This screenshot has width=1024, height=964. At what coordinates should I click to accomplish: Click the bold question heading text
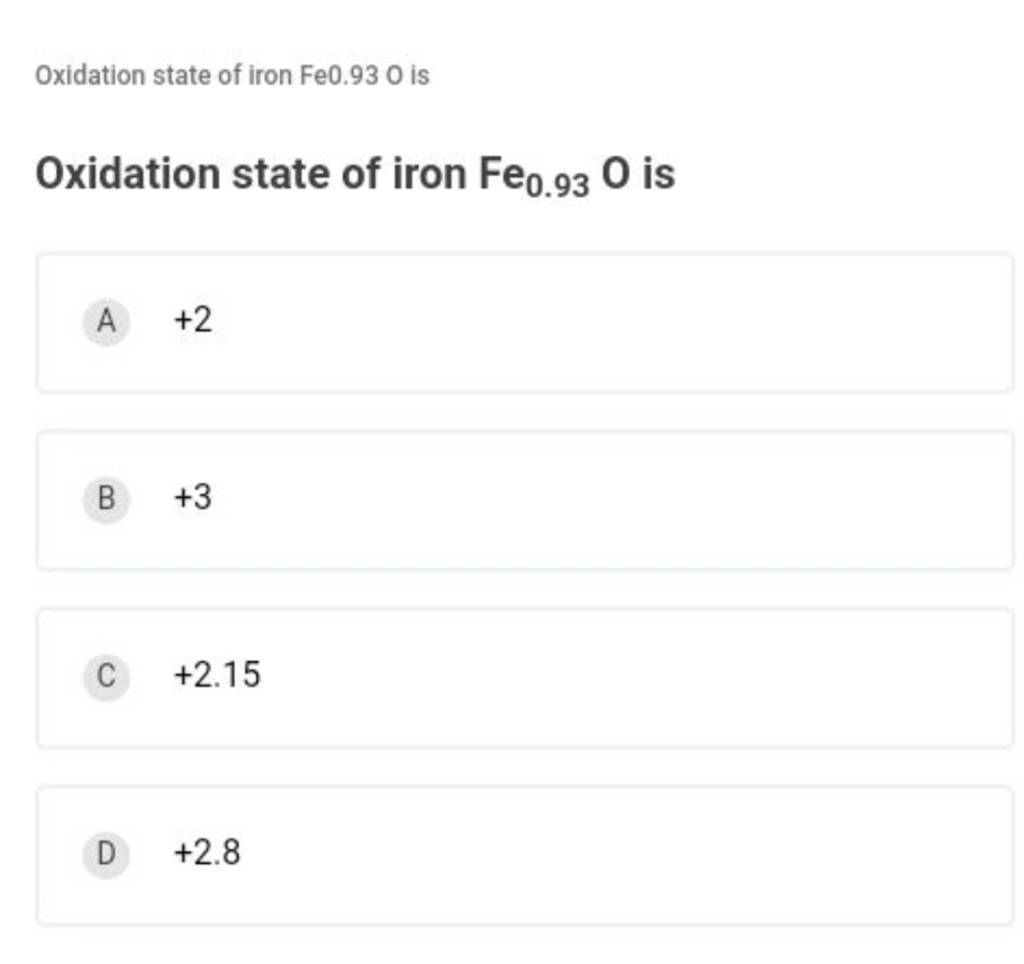click(355, 173)
